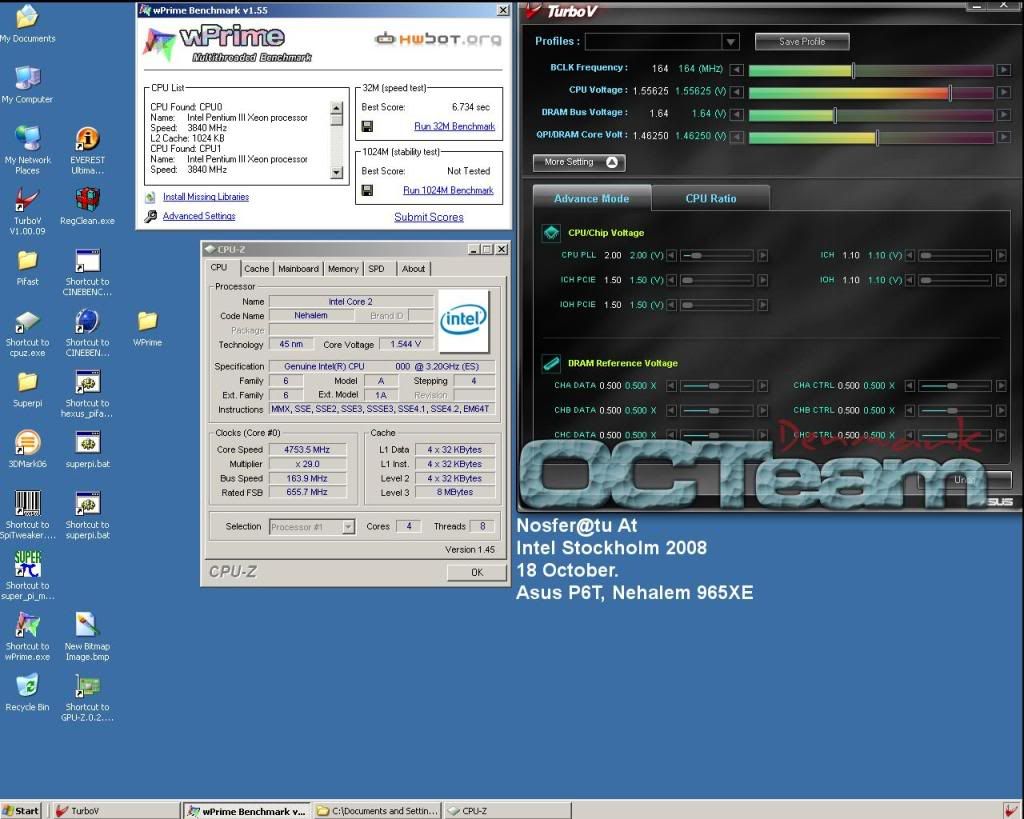Click the DRAM Reference Voltage section icon
Viewport: 1024px width, 819px height.
(551, 363)
